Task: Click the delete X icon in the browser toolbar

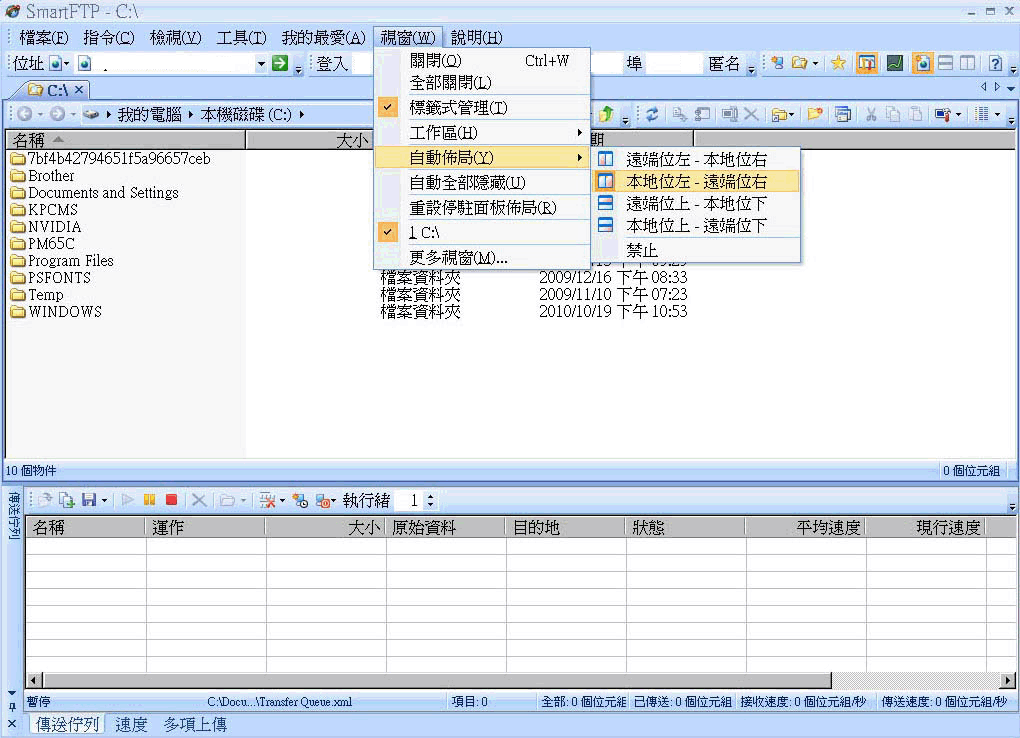Action: (x=751, y=115)
